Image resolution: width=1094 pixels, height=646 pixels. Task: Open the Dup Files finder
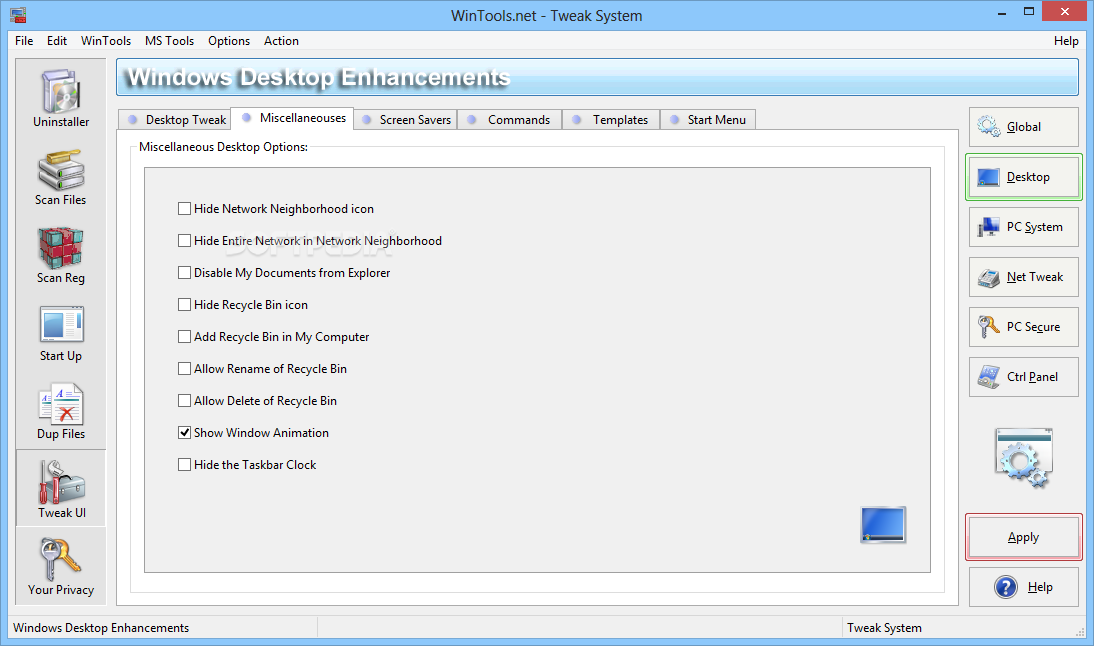pos(61,412)
